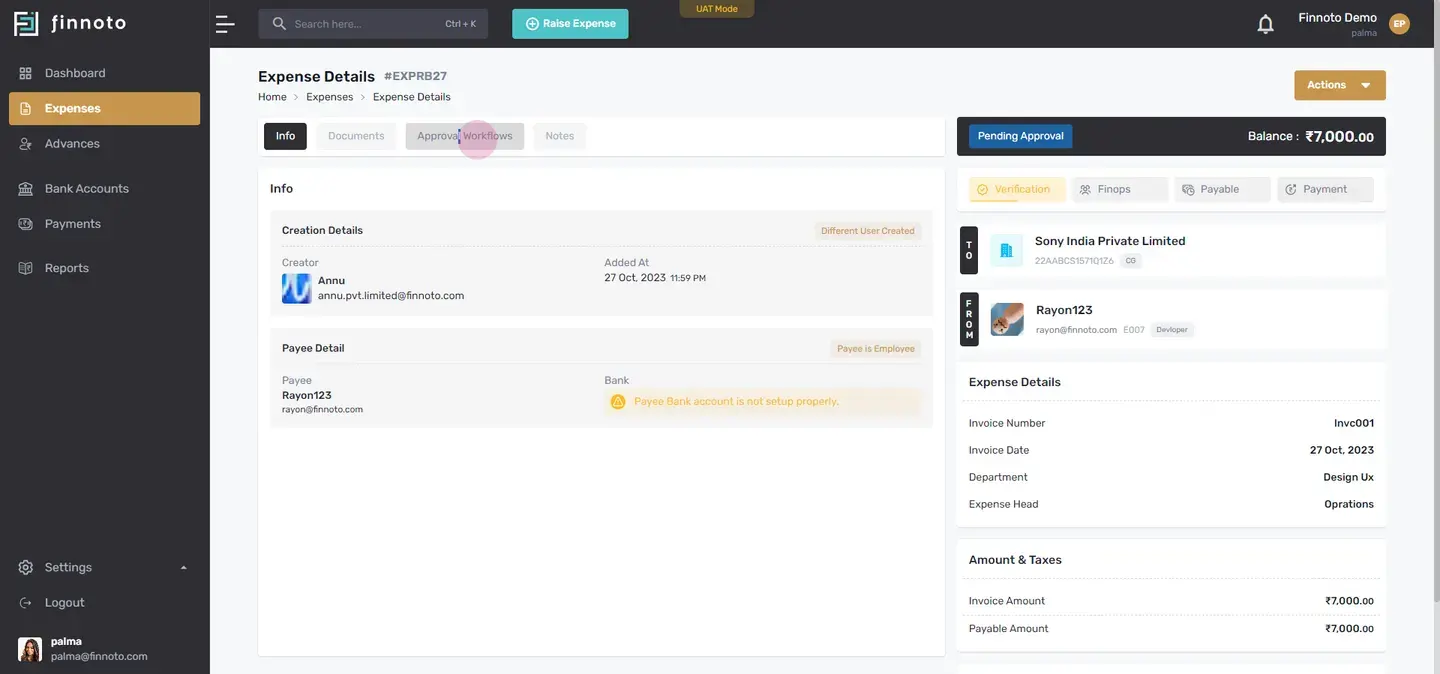Screen dimensions: 1440x674
Task: Click the Reports book icon in sidebar
Action: pos(26,268)
